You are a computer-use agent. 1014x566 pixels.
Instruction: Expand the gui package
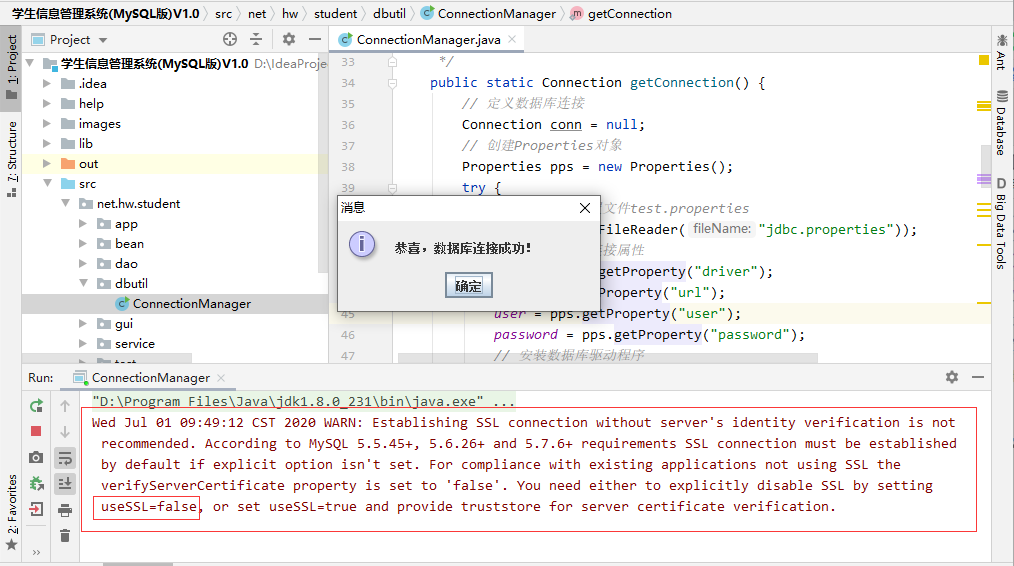pos(83,323)
